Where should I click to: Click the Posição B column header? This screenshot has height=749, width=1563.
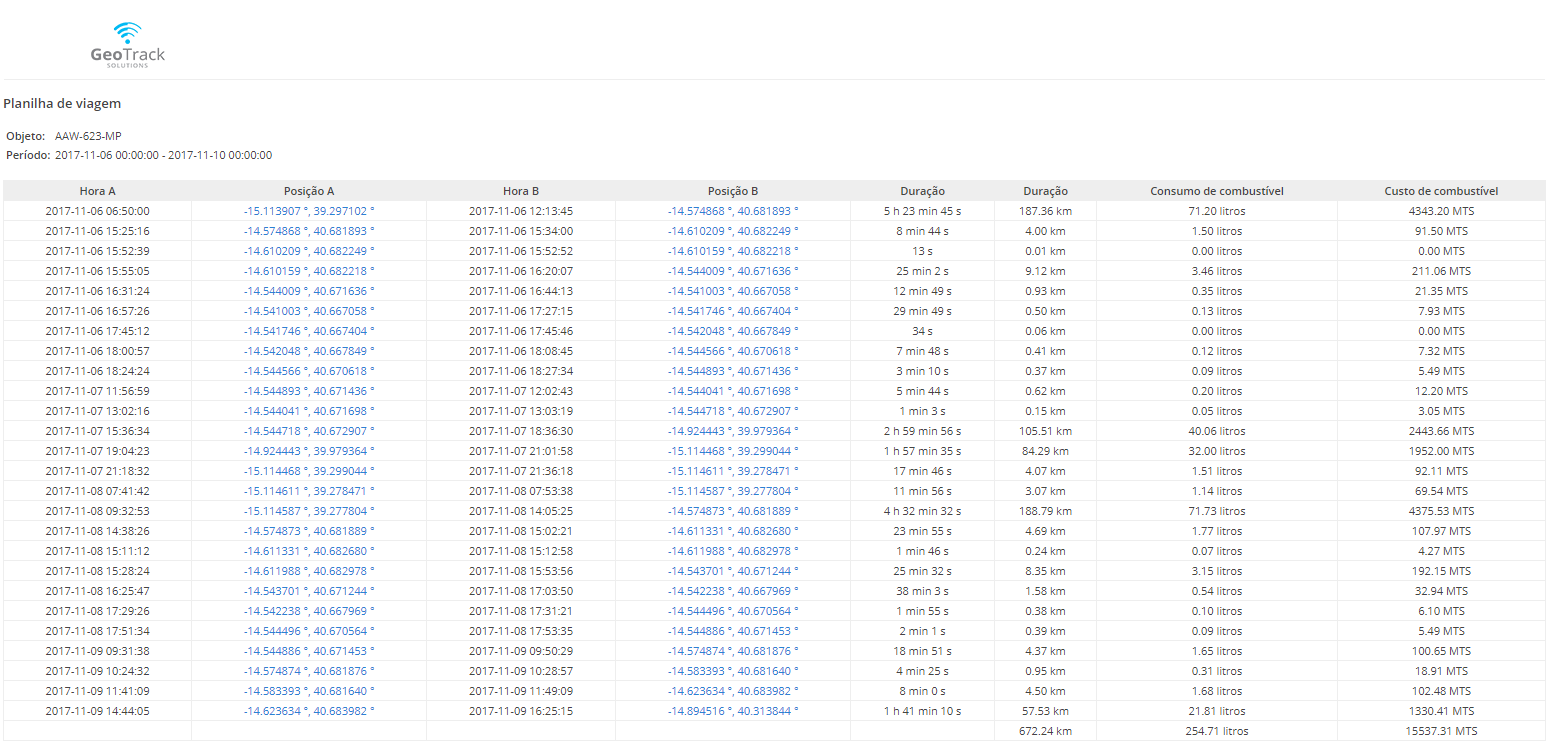click(x=732, y=191)
